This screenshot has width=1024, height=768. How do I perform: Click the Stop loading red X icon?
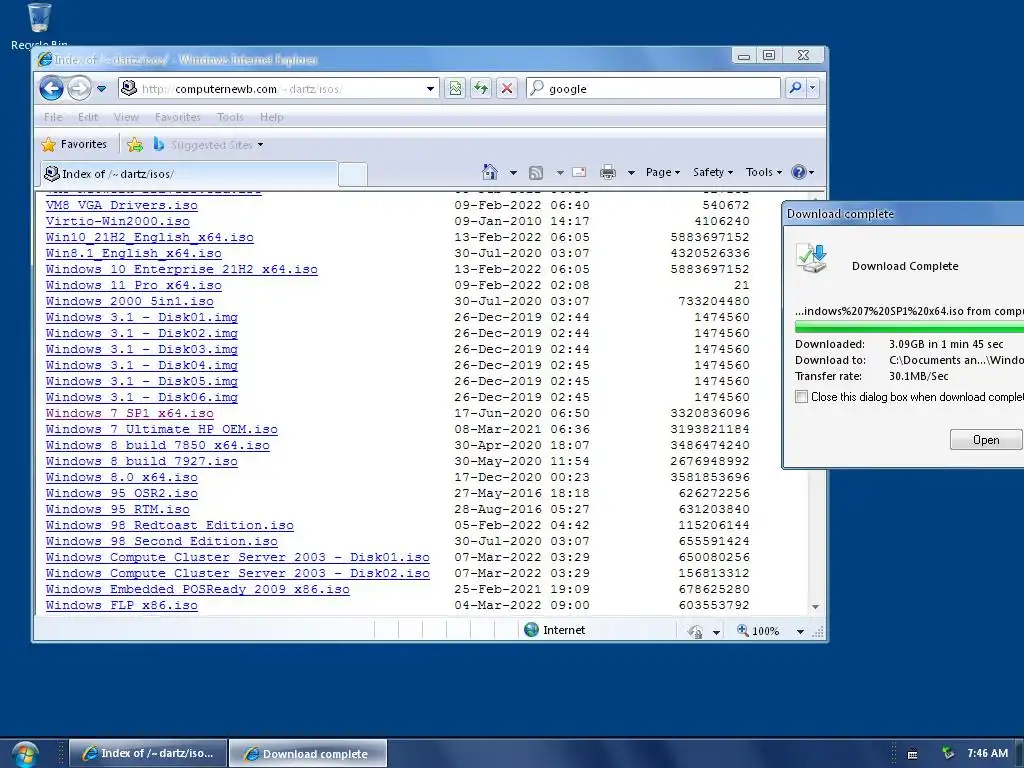(507, 88)
